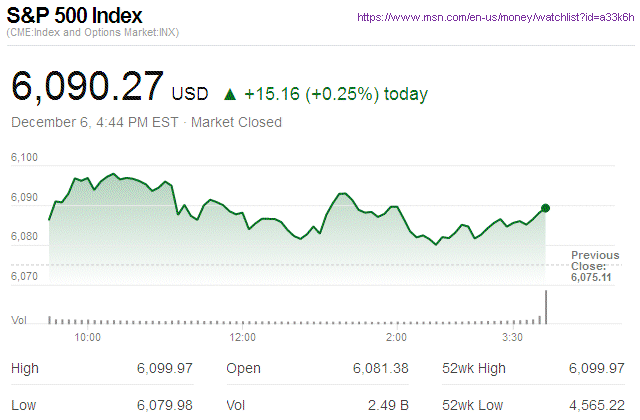This screenshot has width=640, height=420.
Task: Click the Previous Close 6,075.11 label
Action: [598, 266]
